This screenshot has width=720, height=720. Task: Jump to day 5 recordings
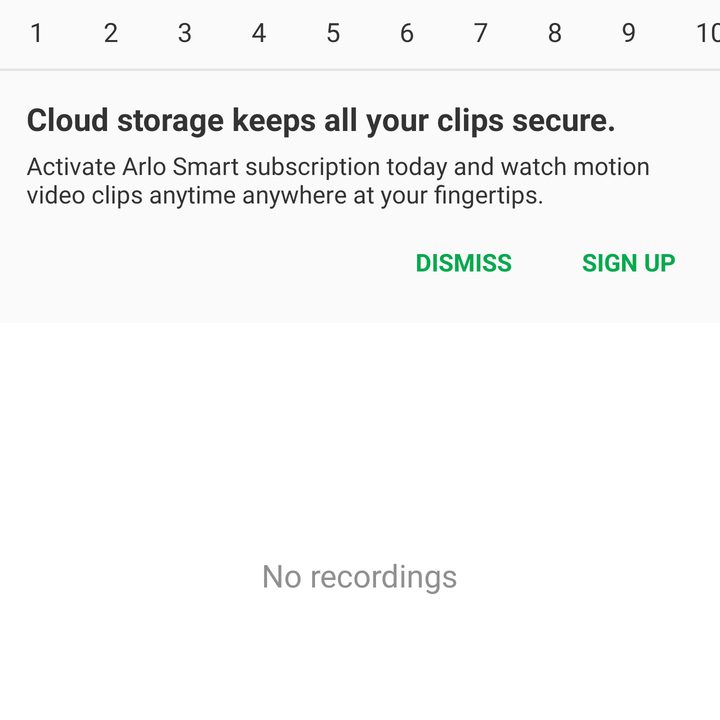point(333,33)
